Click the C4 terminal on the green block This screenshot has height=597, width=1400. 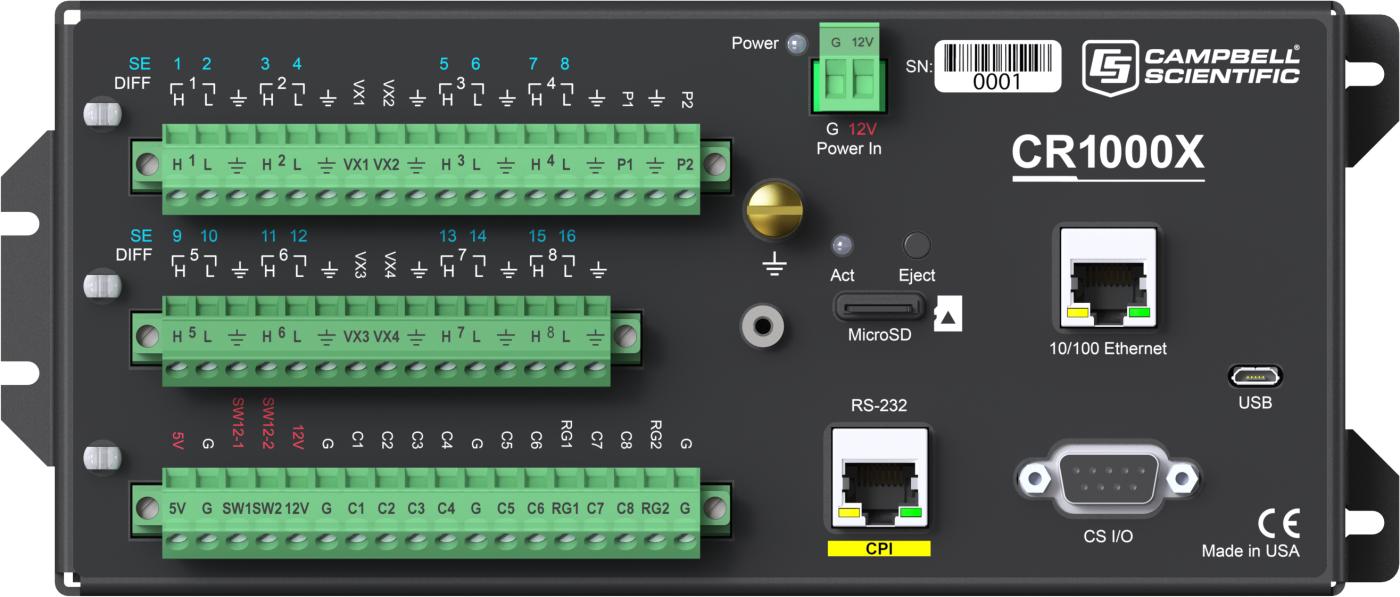[x=447, y=509]
